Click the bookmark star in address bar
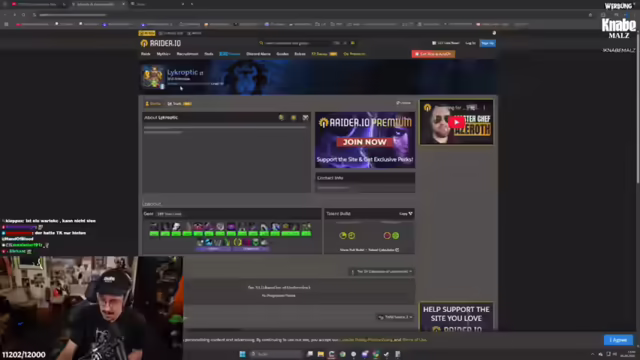Viewport: 640px width, 360px height. coord(590,15)
